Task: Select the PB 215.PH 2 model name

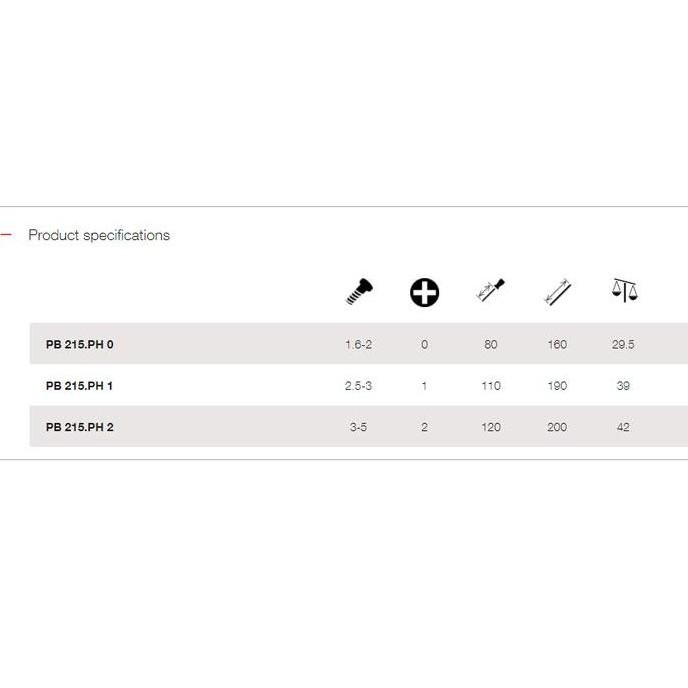Action: (x=80, y=427)
